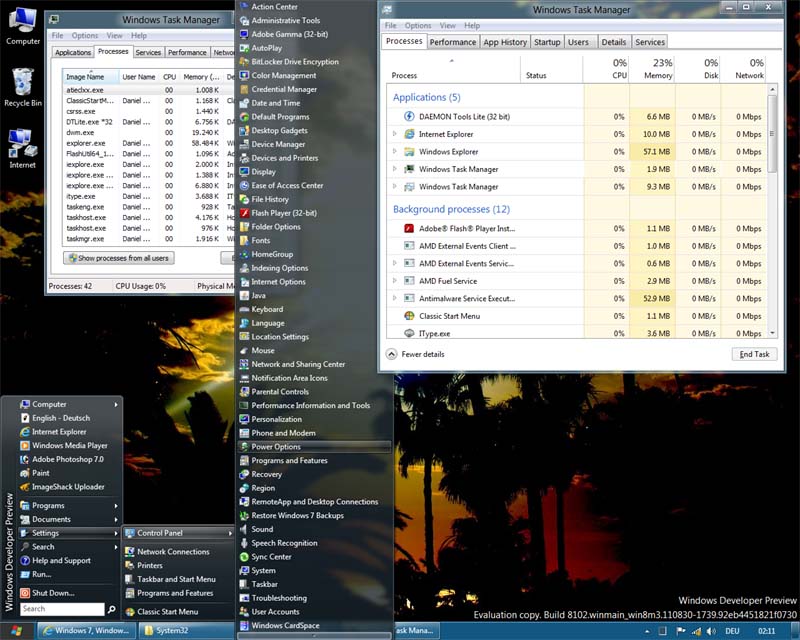Open Run... from the start menu

point(41,574)
